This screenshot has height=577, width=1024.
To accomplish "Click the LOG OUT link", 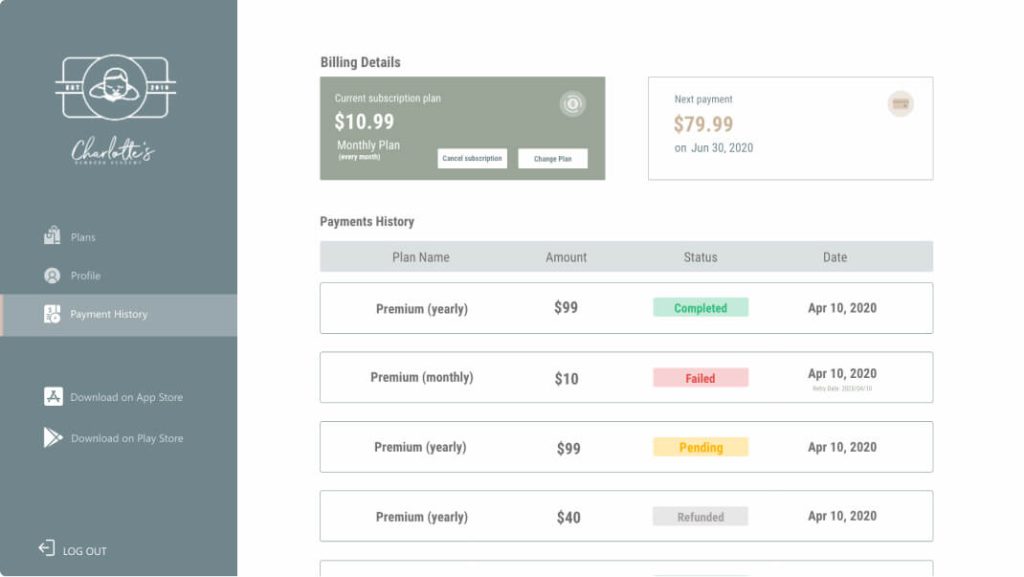I will 84,551.
